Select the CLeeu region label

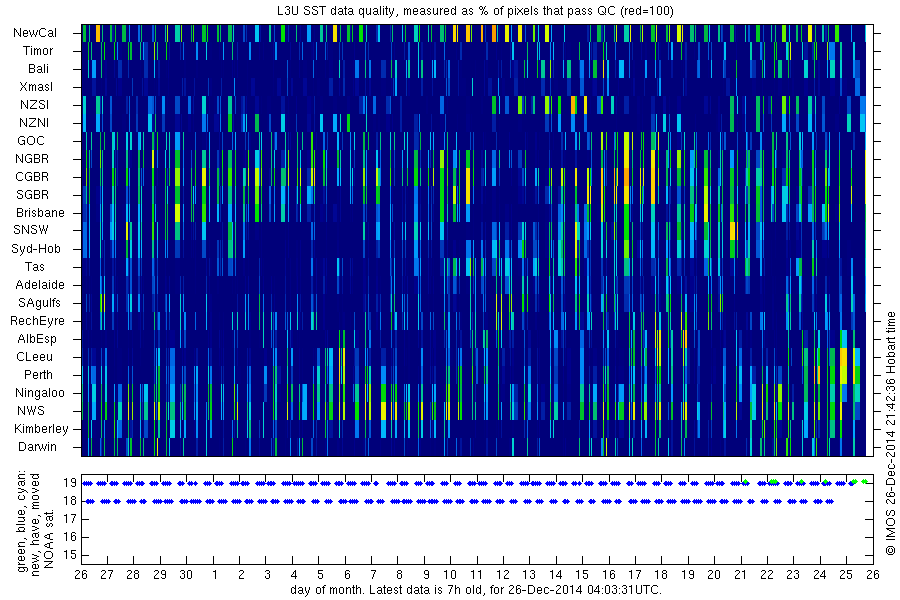point(34,357)
